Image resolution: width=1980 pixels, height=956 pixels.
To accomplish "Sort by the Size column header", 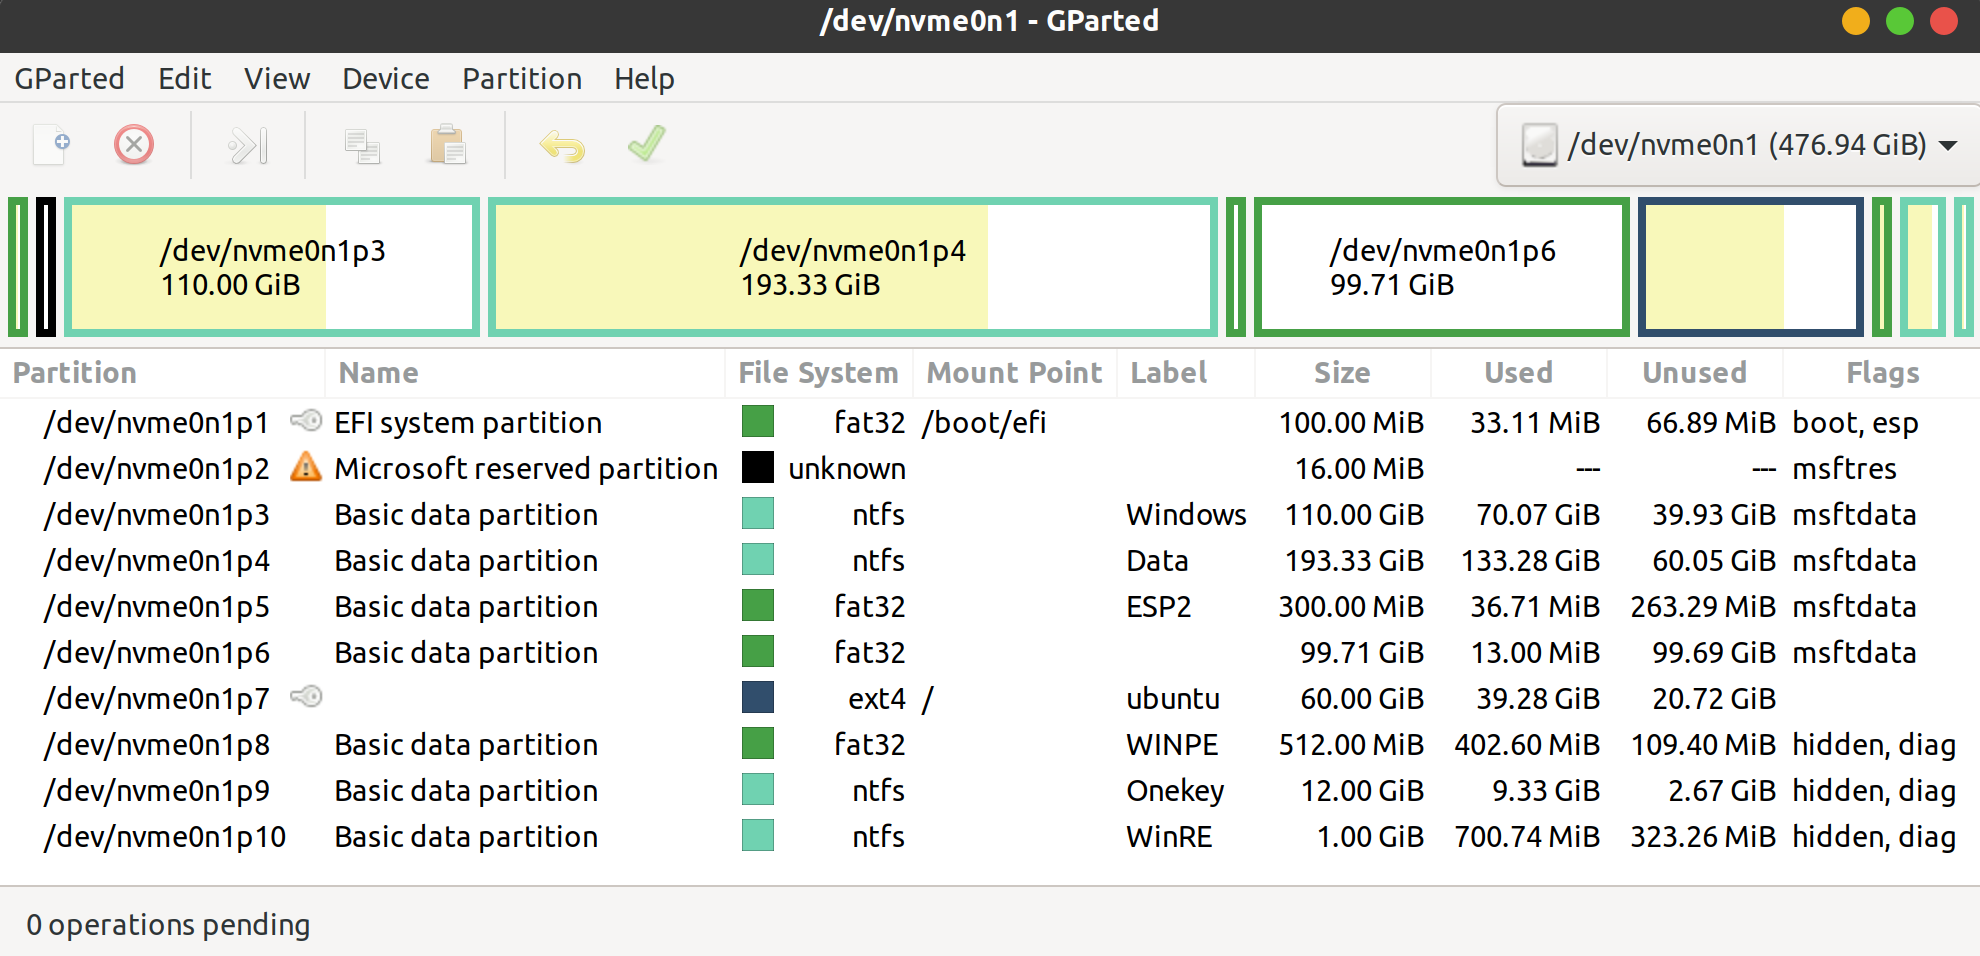I will (1341, 373).
